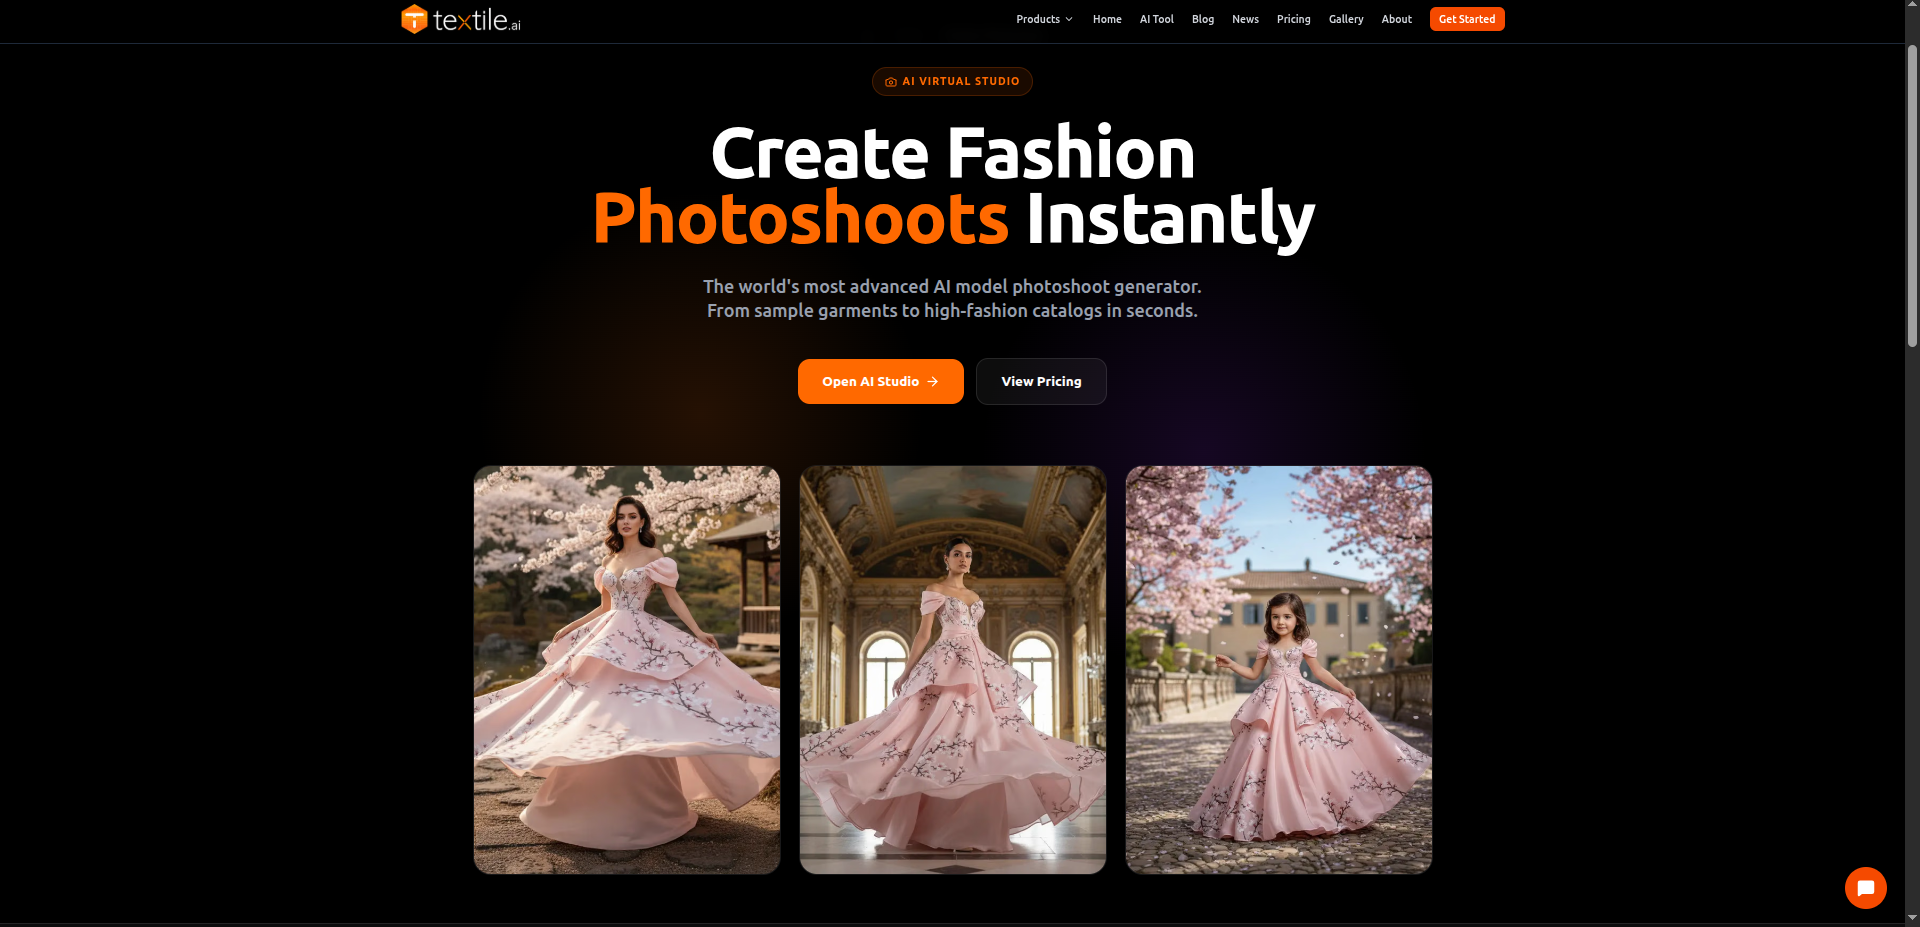Select the orange cube brand mark
Screen dimensions: 1920x927
(413, 19)
